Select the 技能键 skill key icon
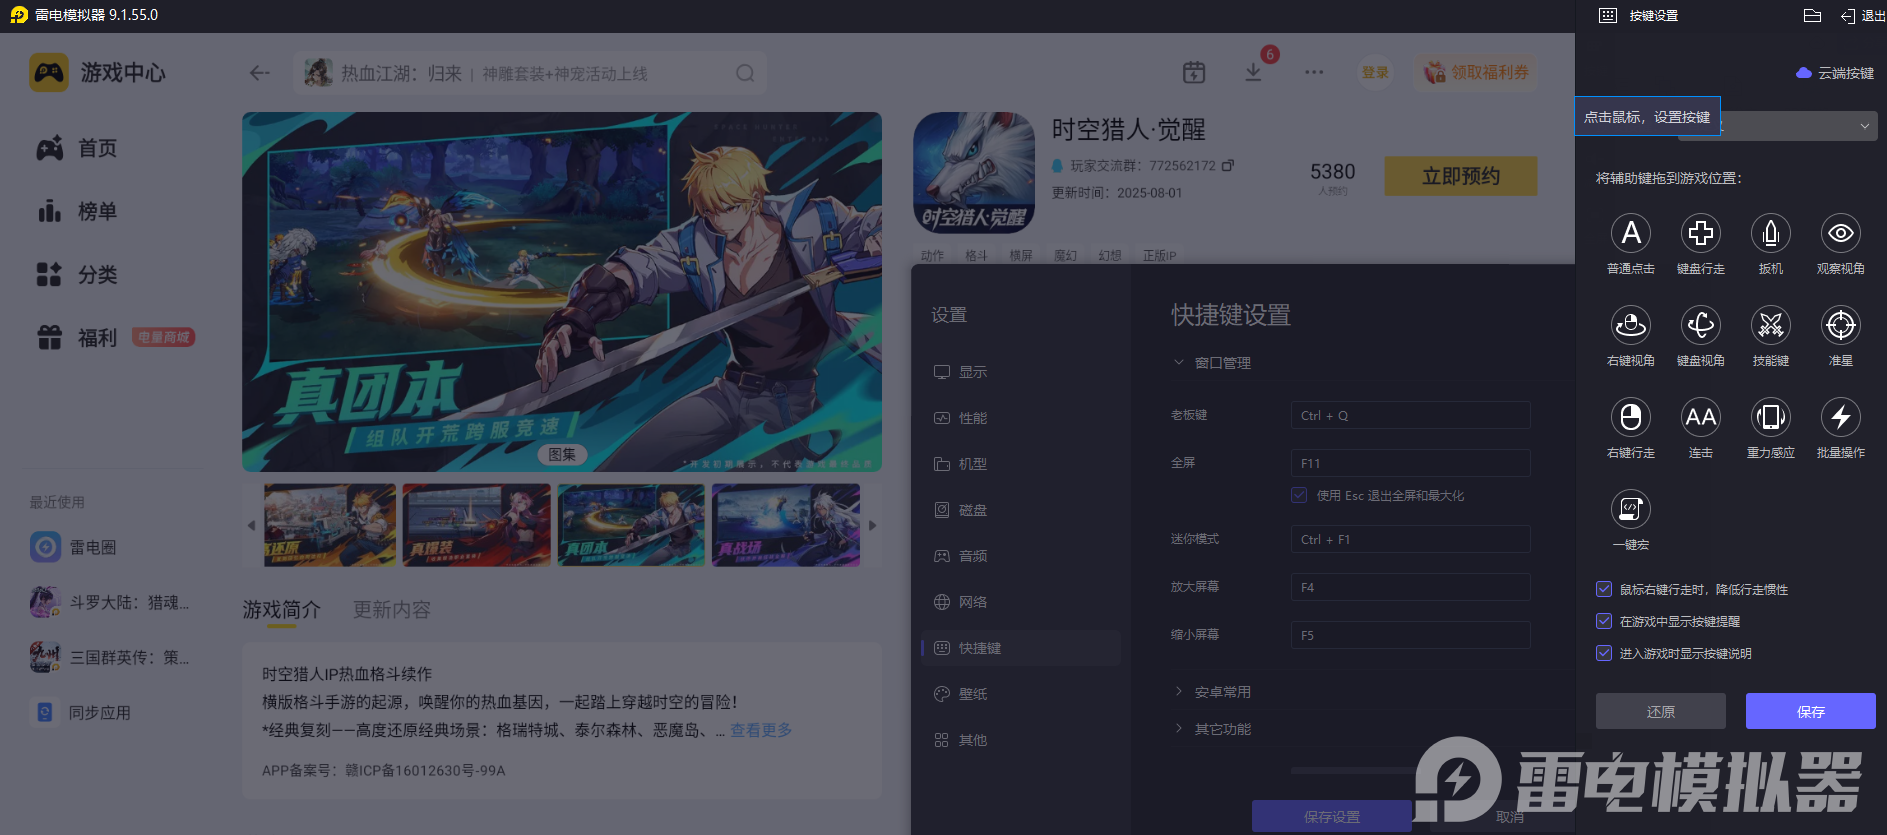This screenshot has width=1887, height=835. 1770,325
